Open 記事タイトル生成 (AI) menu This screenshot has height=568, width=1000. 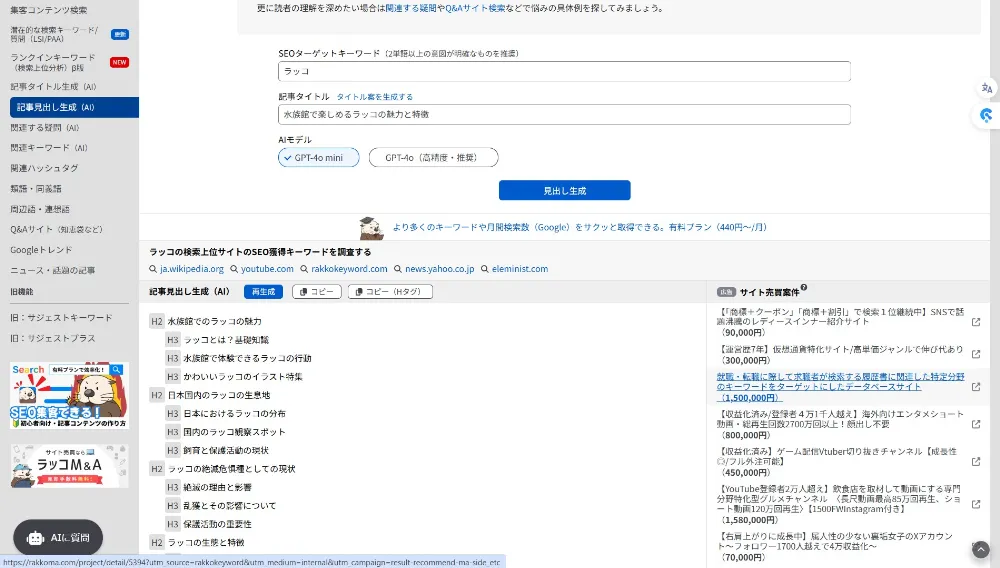tap(53, 87)
